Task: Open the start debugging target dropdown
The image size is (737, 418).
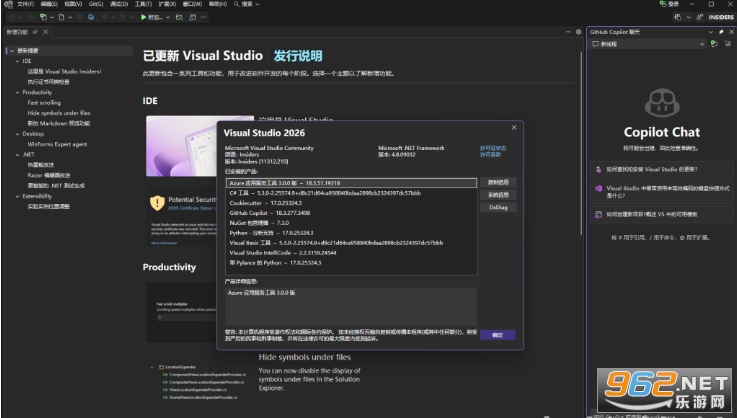Action: (168, 17)
